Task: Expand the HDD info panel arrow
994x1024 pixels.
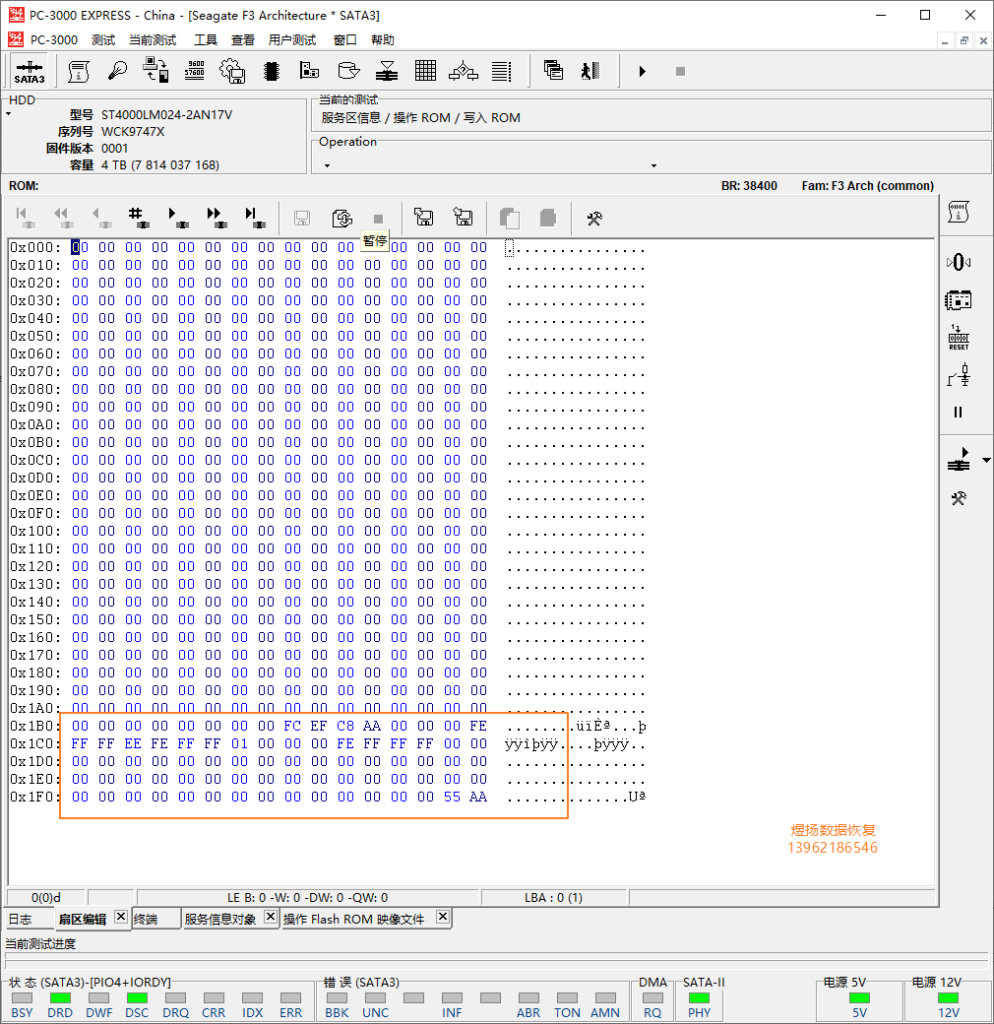Action: (x=9, y=114)
